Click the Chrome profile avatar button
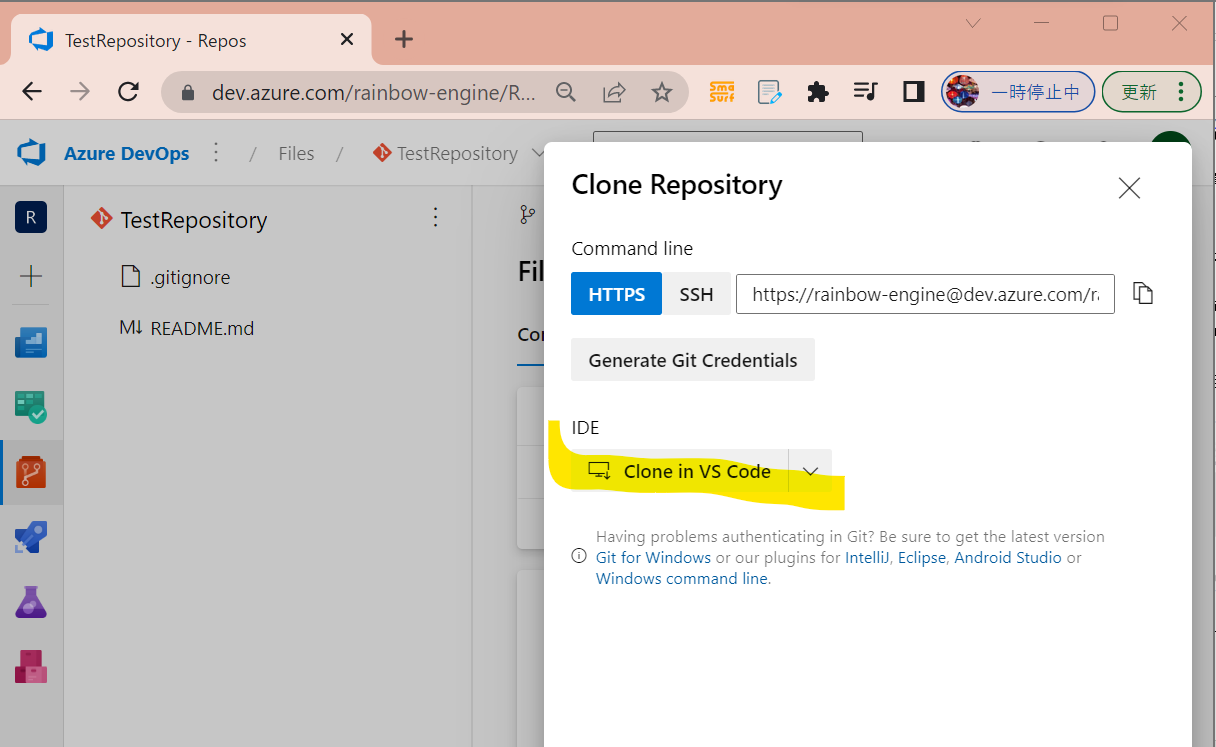 pyautogui.click(x=1018, y=92)
